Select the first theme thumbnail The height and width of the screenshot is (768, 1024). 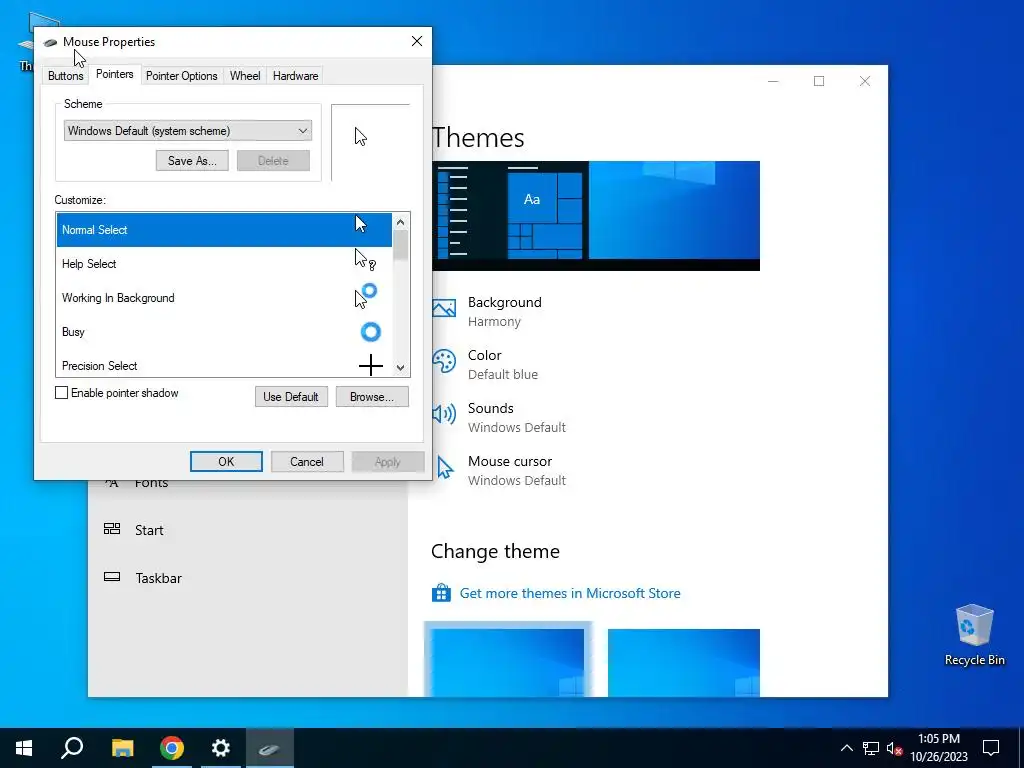(508, 661)
